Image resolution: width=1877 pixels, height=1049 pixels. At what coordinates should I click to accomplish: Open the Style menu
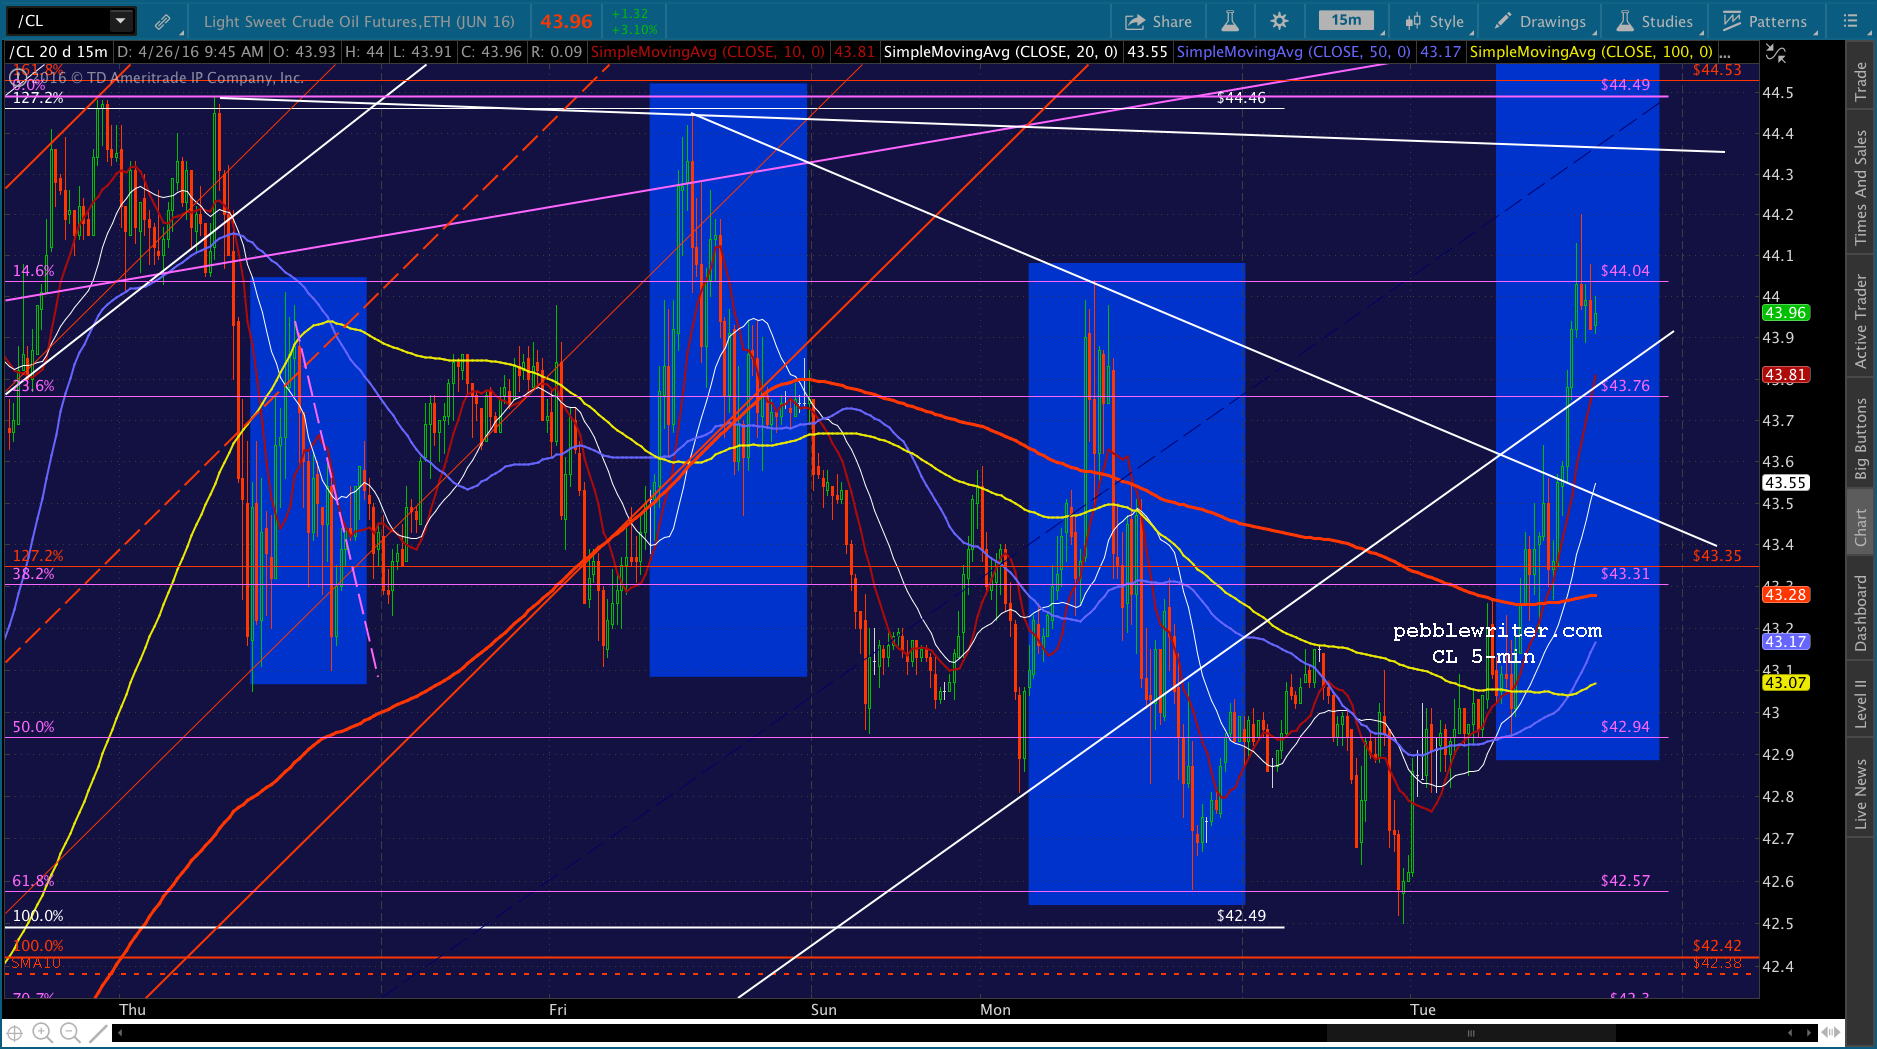1434,21
